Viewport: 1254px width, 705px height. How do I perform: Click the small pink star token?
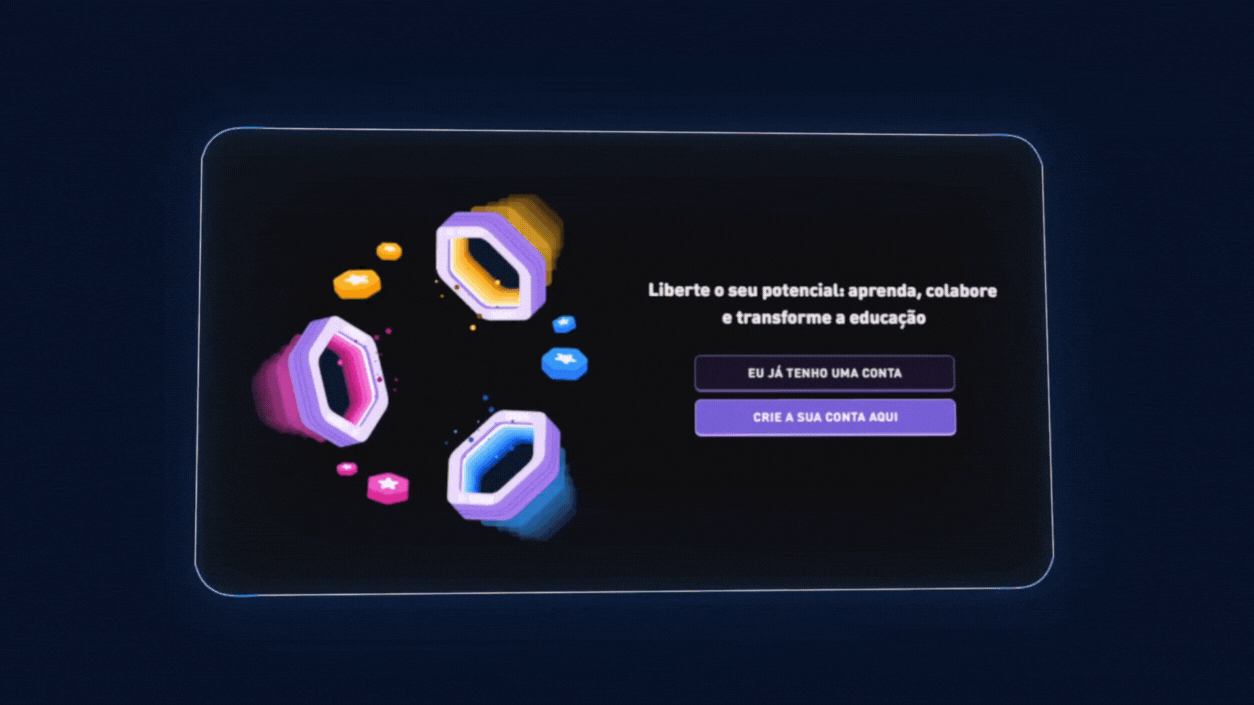pos(347,468)
